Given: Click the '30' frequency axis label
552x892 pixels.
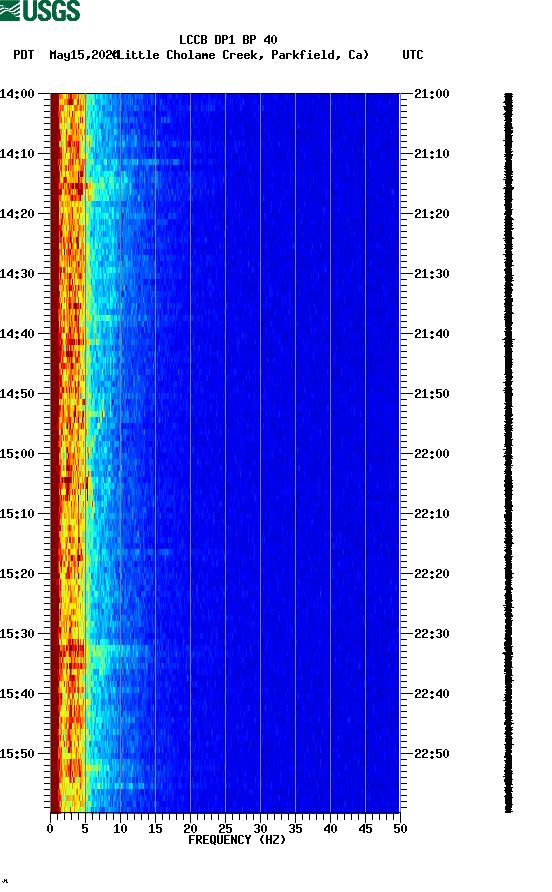Looking at the screenshot, I should point(260,829).
